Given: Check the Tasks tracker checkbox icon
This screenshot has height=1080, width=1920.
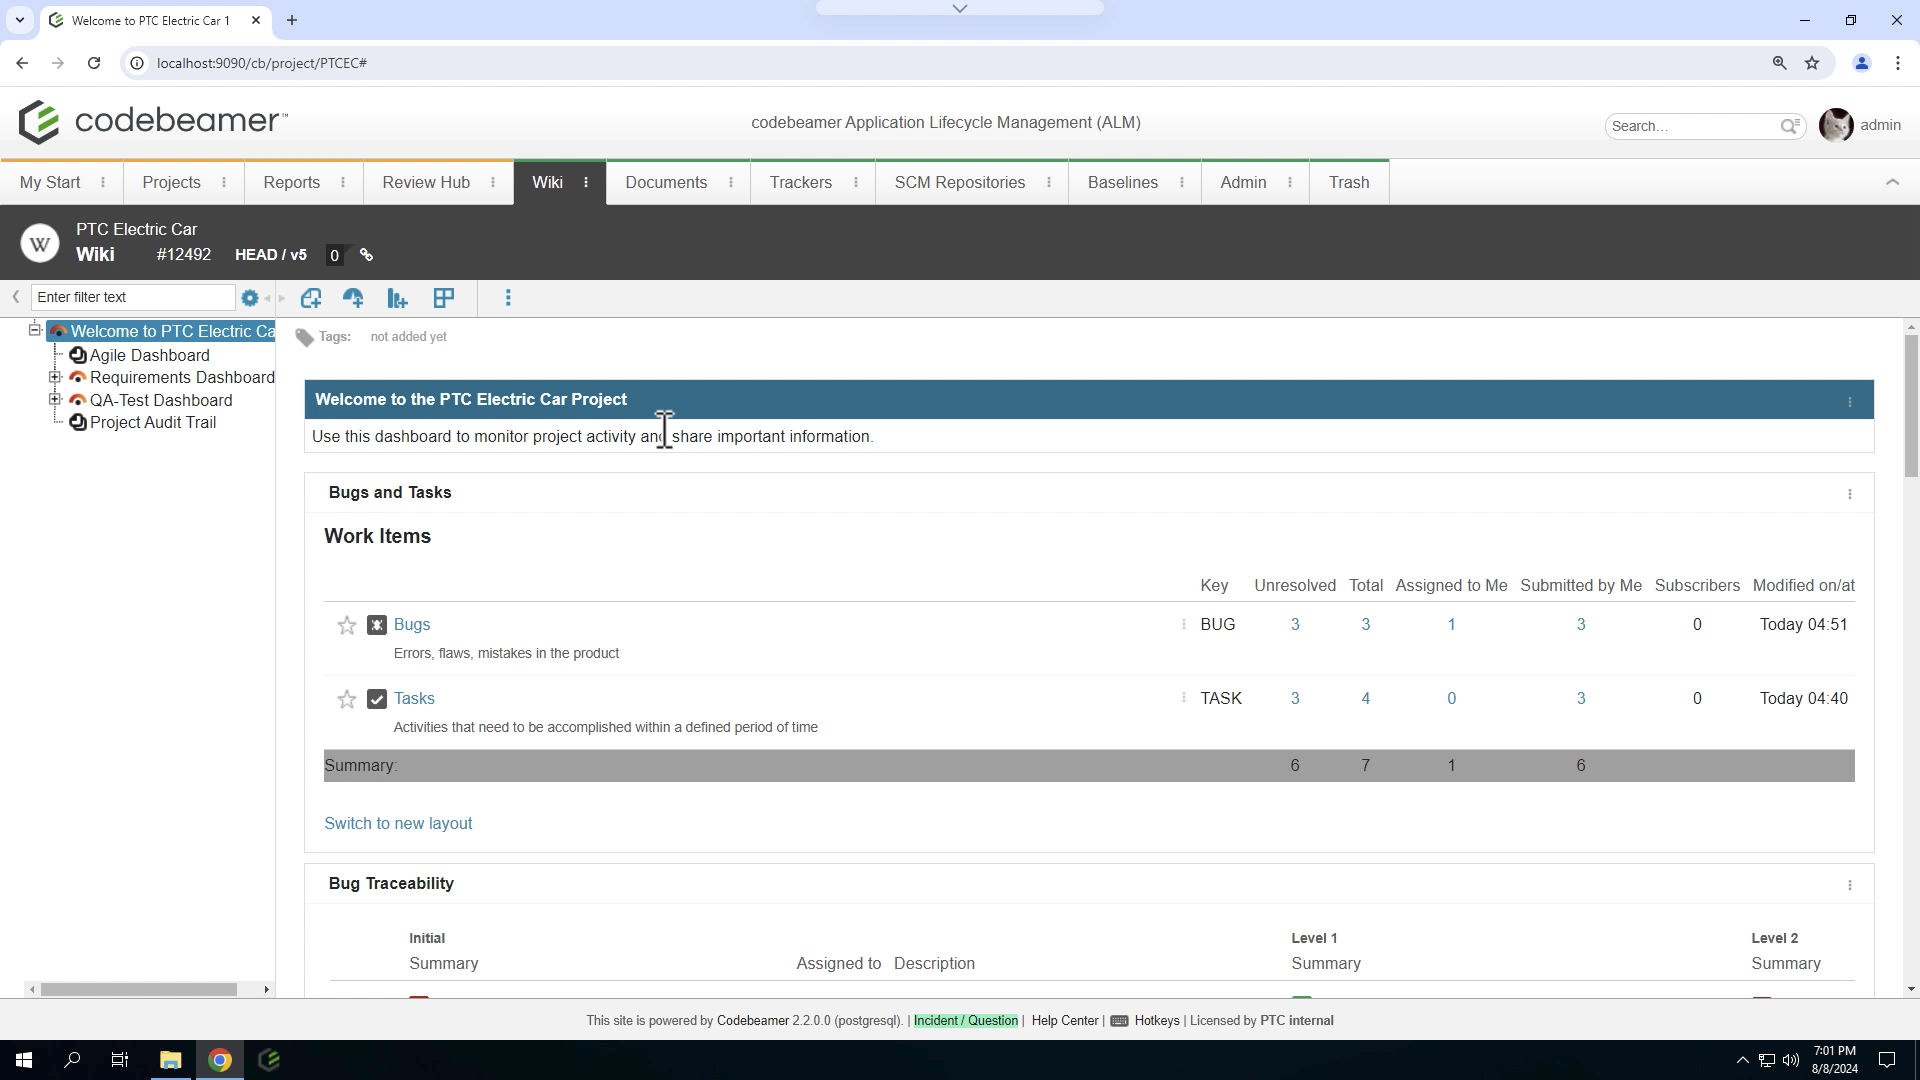Looking at the screenshot, I should [376, 699].
